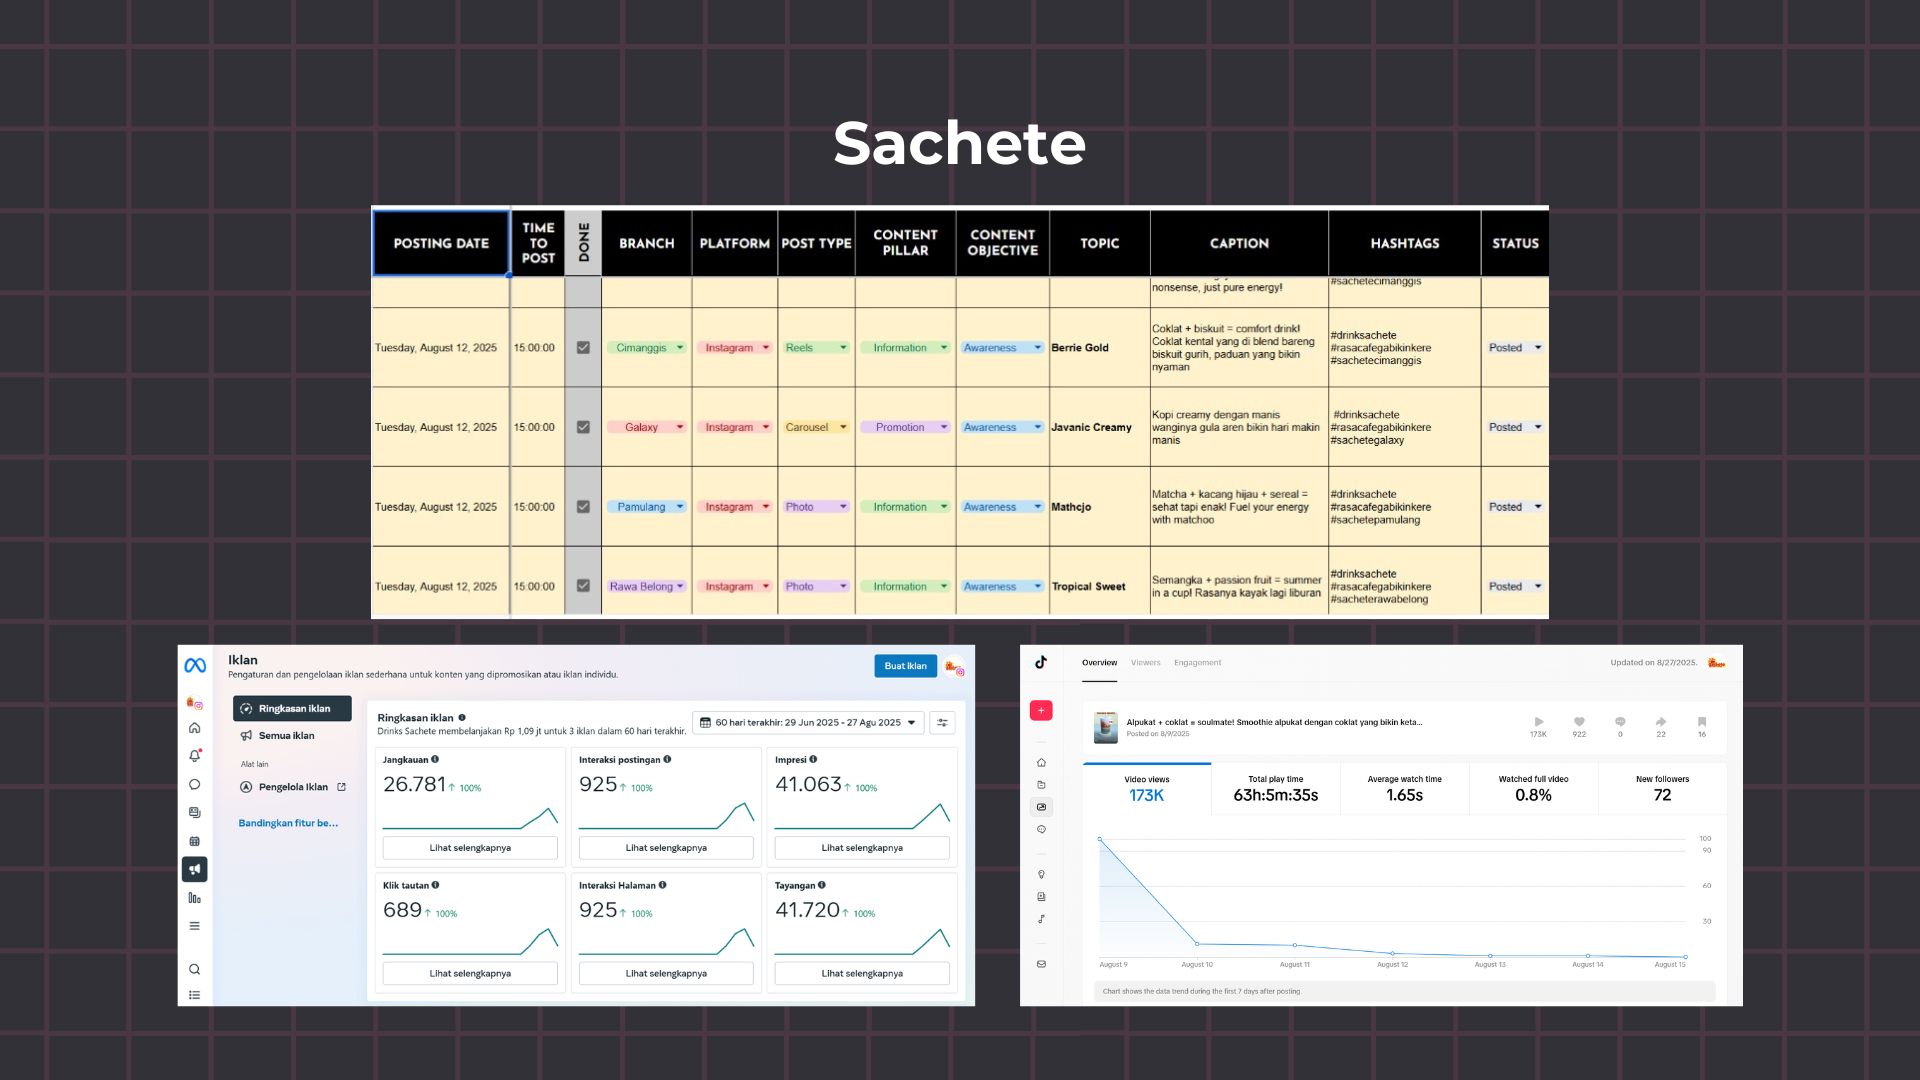Click the HASHTAGS column header
The image size is (1920, 1080).
click(1405, 243)
